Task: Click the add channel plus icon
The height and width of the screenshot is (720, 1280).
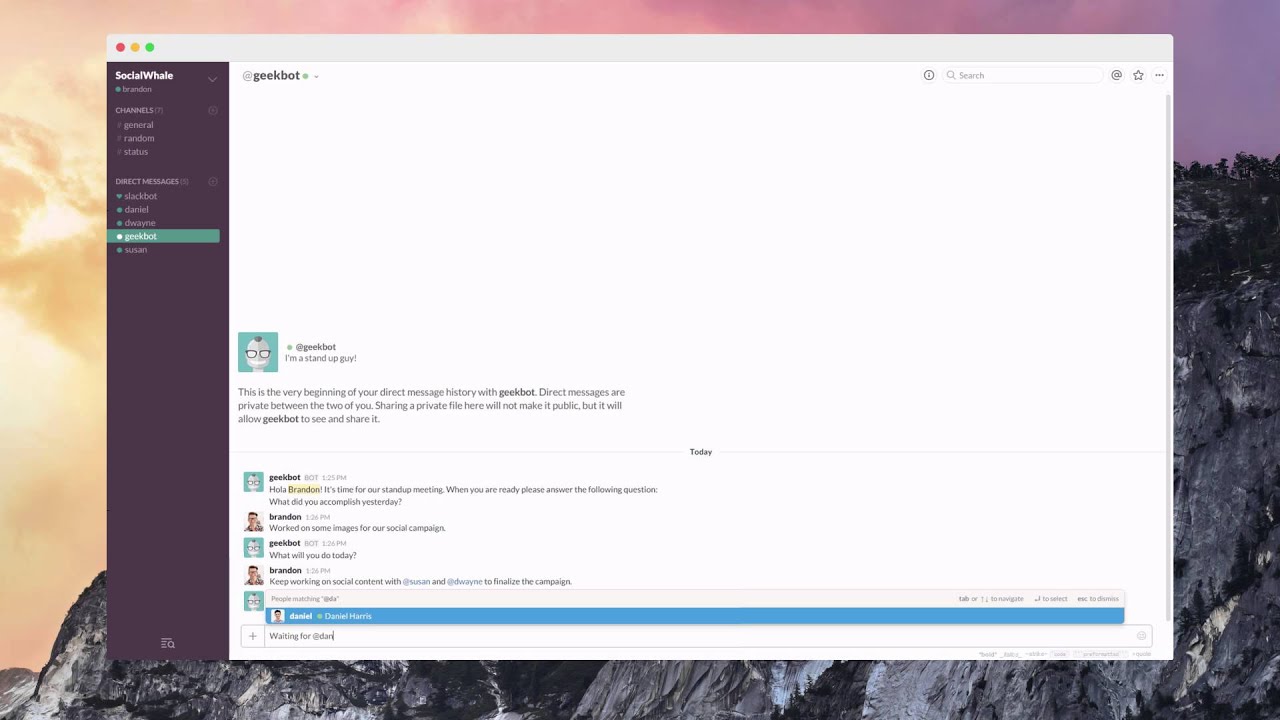Action: tap(212, 110)
